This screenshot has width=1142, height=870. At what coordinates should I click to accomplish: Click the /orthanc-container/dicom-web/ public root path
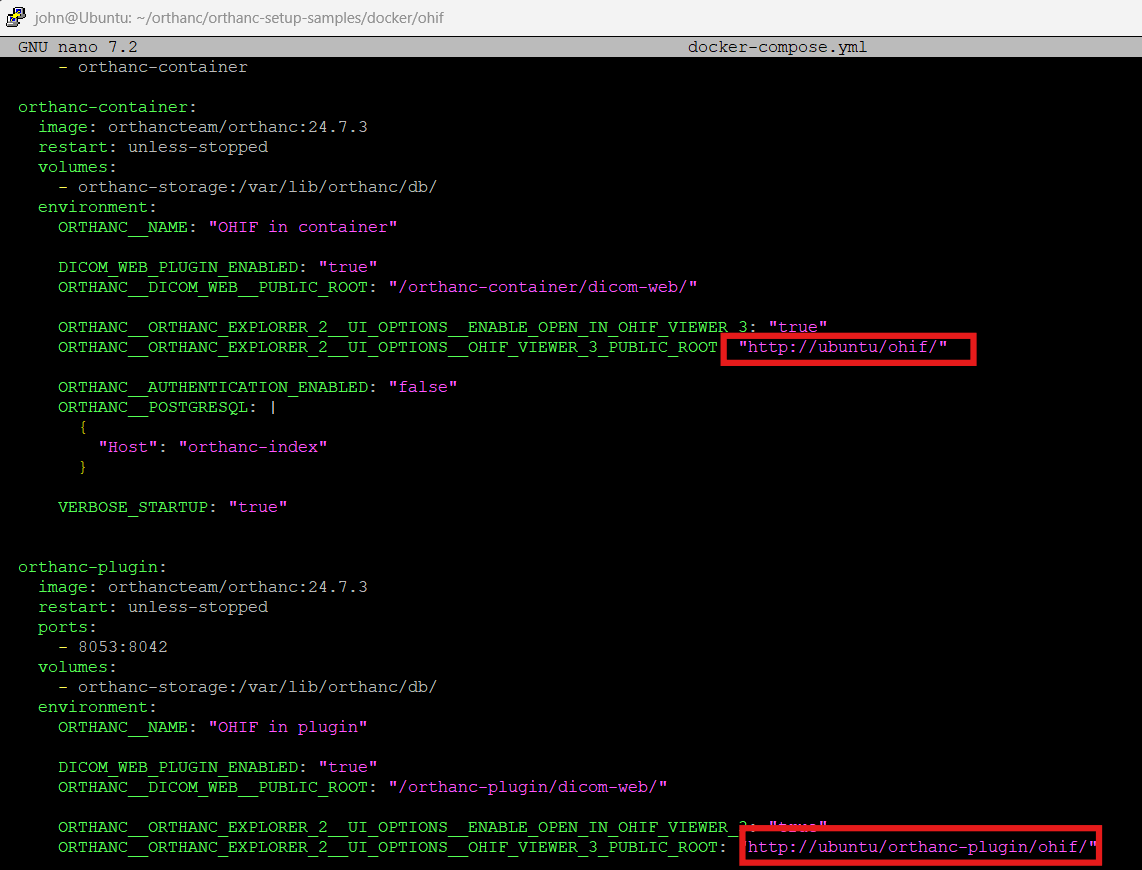click(544, 286)
